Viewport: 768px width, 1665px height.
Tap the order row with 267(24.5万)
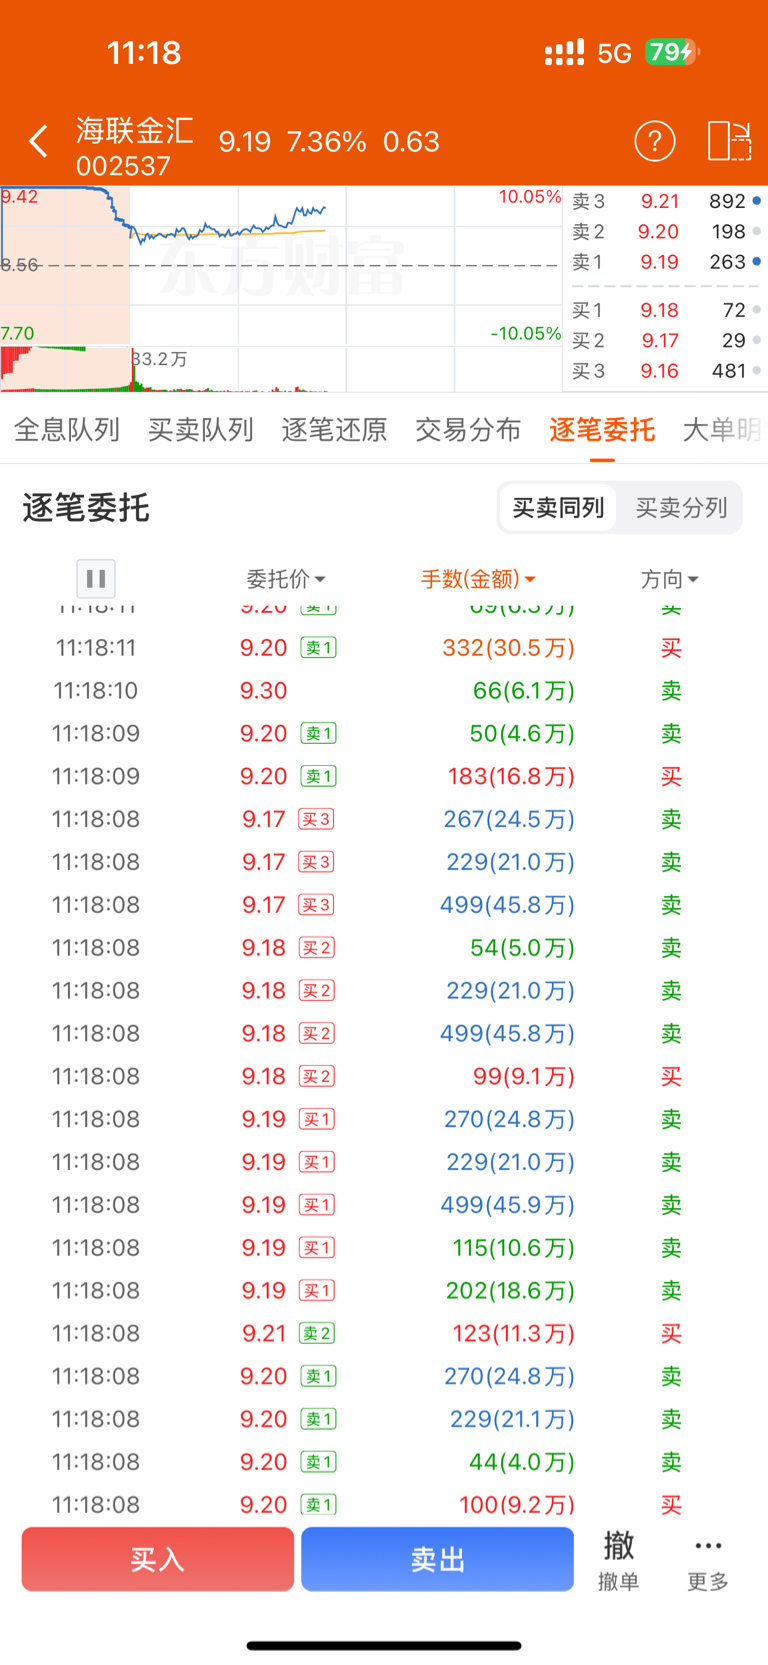tap(384, 820)
